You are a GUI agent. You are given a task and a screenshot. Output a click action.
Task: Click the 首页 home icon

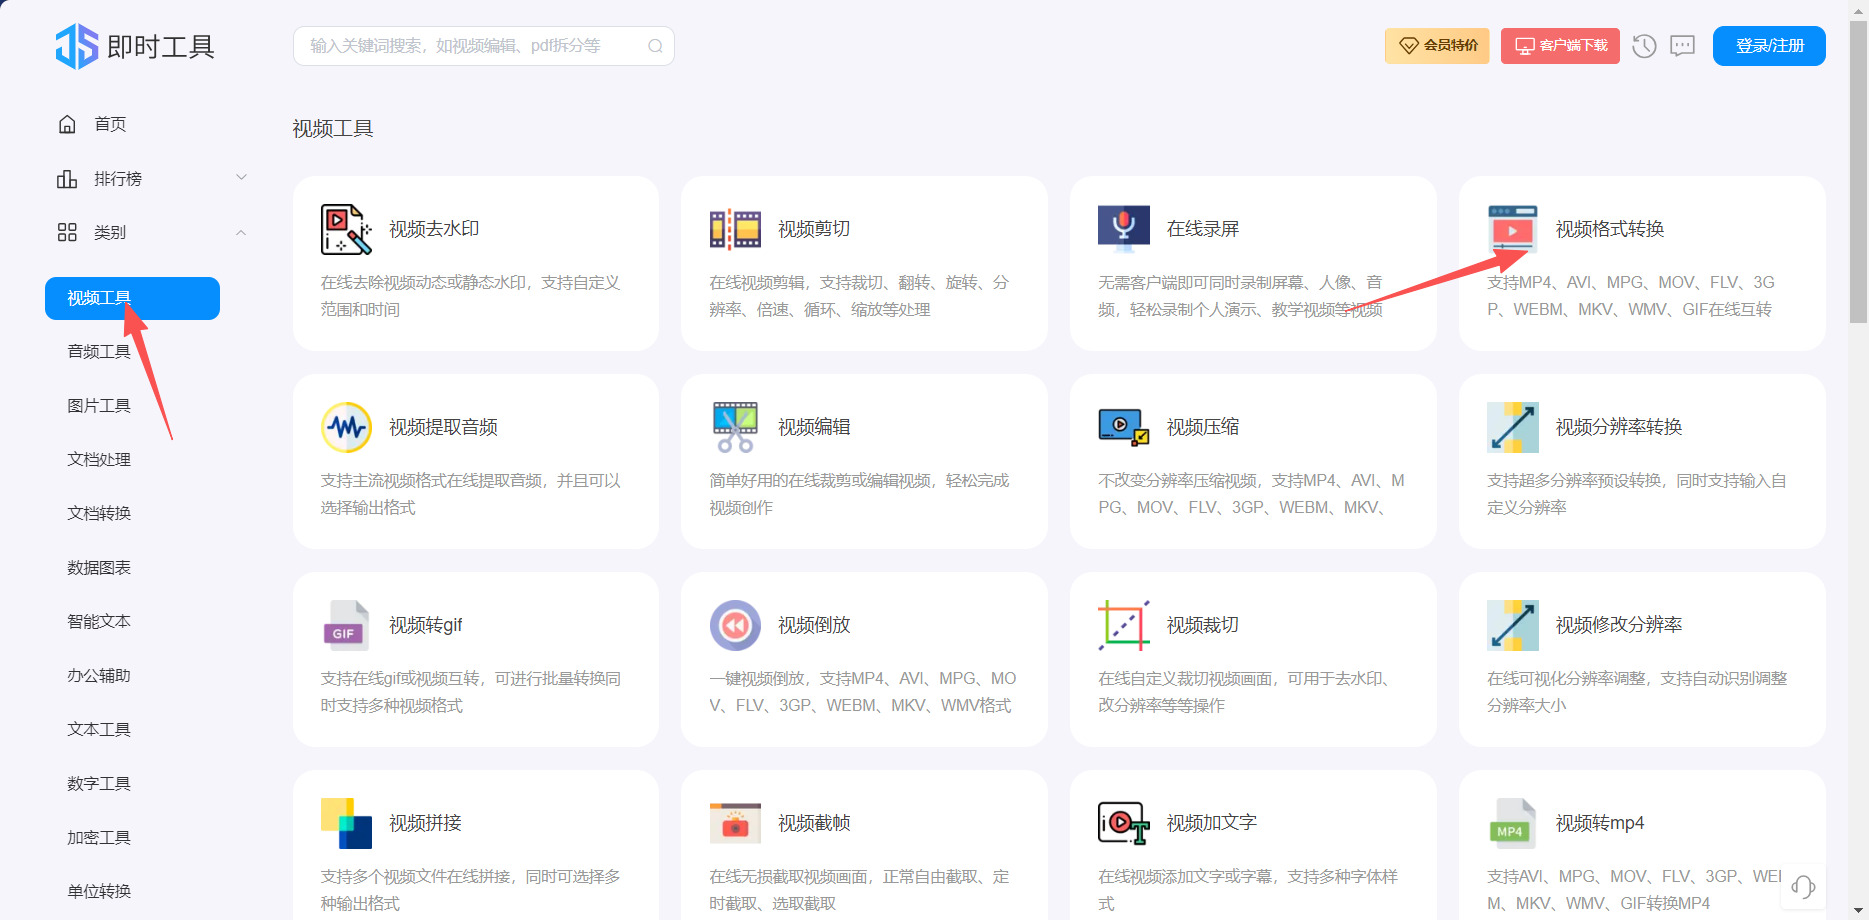[x=67, y=124]
